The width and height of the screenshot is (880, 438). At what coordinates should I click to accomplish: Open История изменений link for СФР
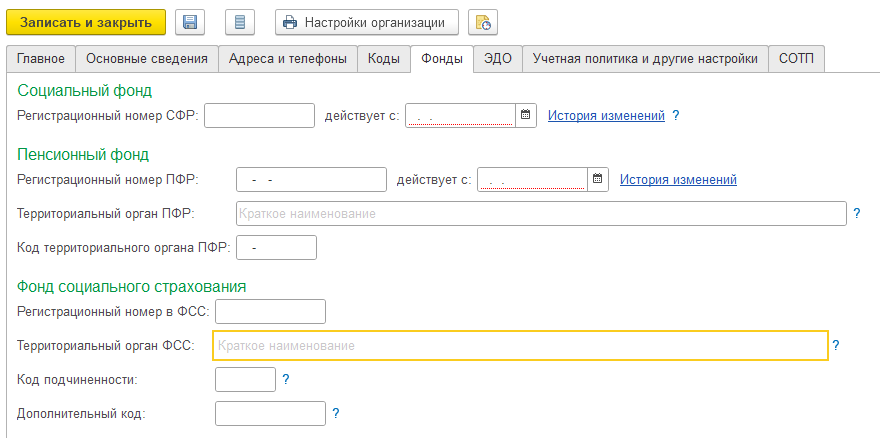click(x=606, y=116)
